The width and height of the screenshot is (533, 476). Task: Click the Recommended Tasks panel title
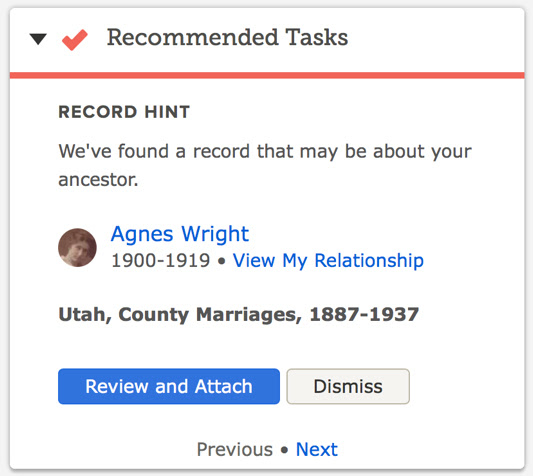click(227, 37)
